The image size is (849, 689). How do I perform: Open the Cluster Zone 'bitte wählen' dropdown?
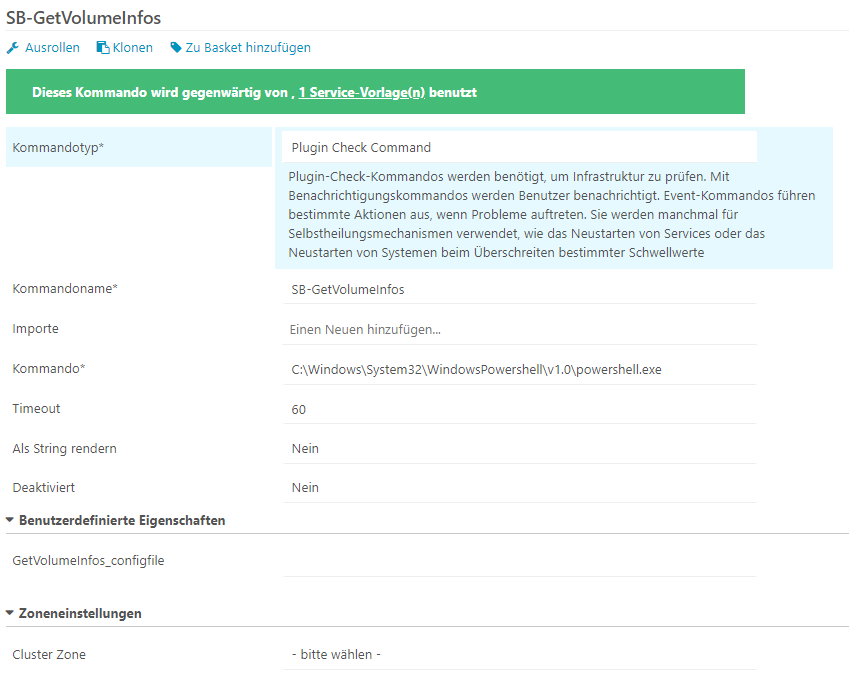[519, 654]
